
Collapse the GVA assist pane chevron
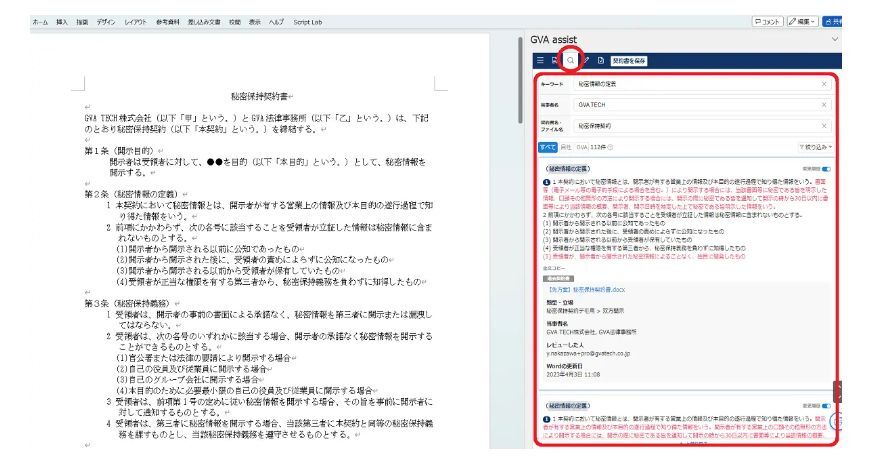(x=834, y=39)
